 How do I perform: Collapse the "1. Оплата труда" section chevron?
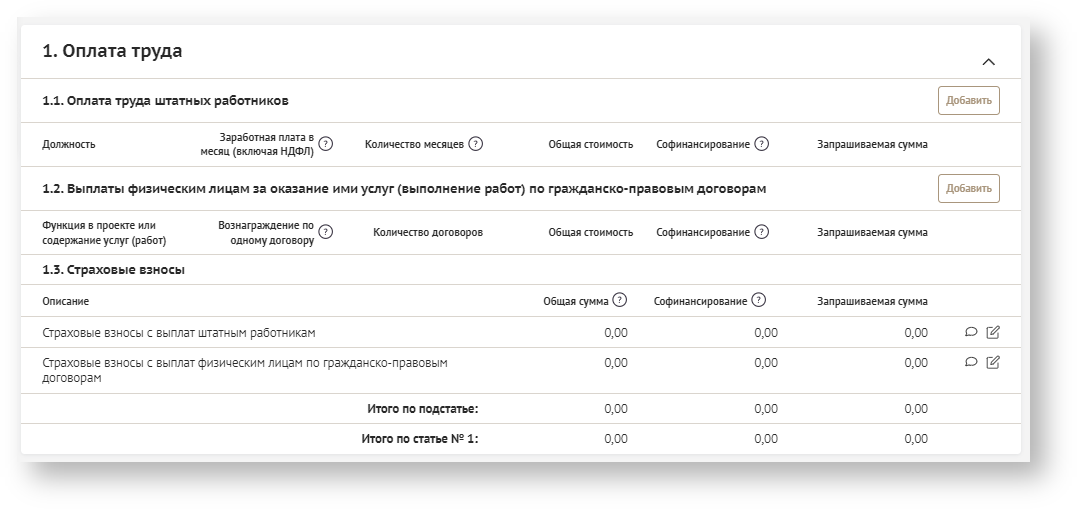point(988,62)
